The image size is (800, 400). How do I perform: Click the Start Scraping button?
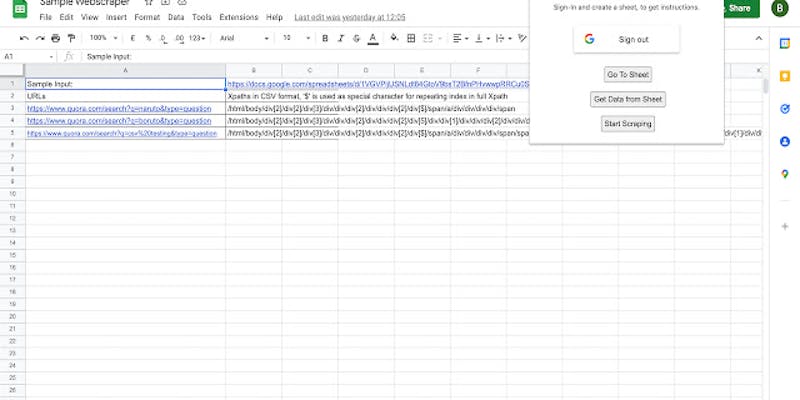[628, 123]
